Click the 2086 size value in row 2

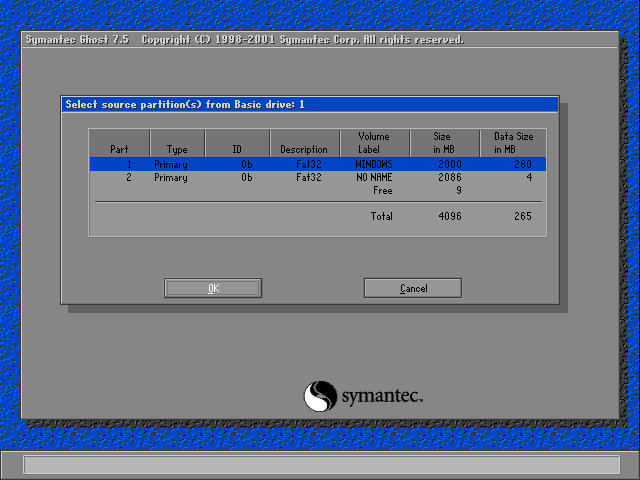click(x=450, y=178)
